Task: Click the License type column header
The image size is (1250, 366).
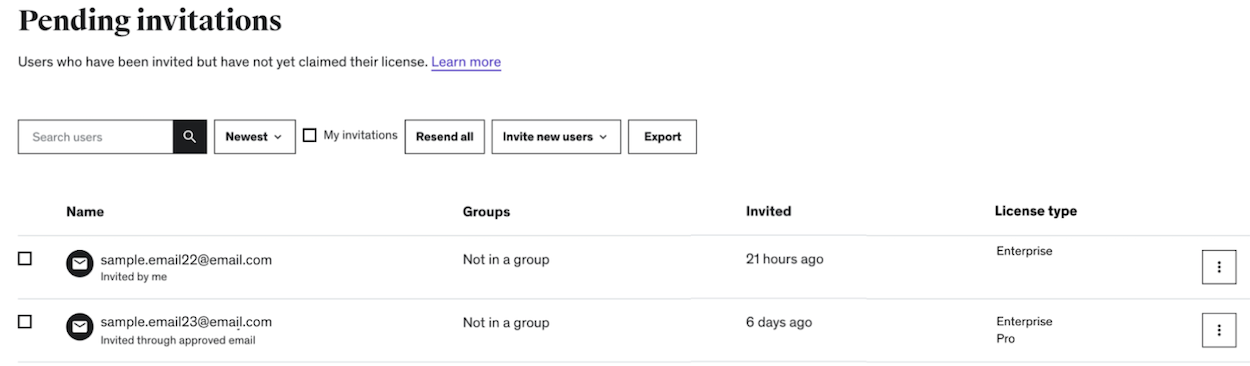Action: coord(1035,211)
